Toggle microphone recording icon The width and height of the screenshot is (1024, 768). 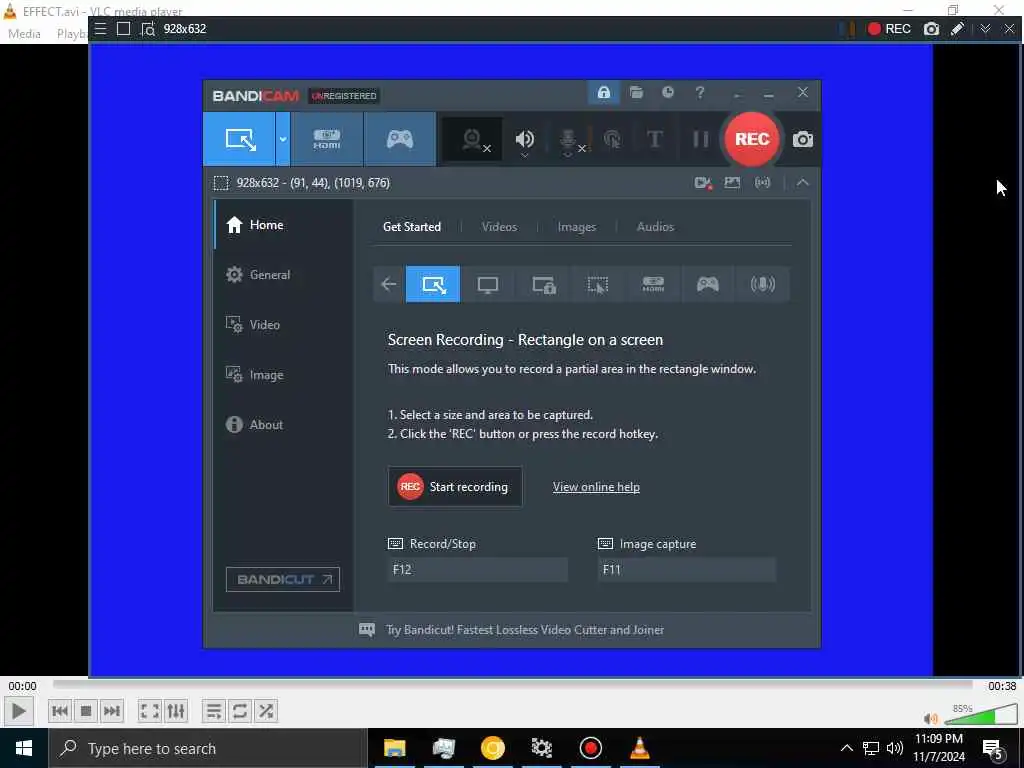(568, 139)
